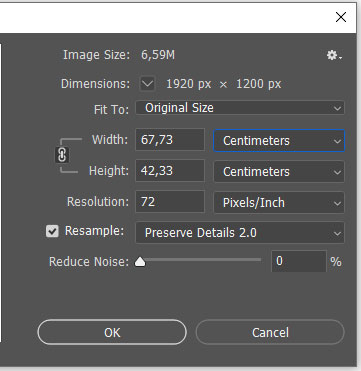361x371 pixels.
Task: Click the Resample label
Action: pos(94,231)
